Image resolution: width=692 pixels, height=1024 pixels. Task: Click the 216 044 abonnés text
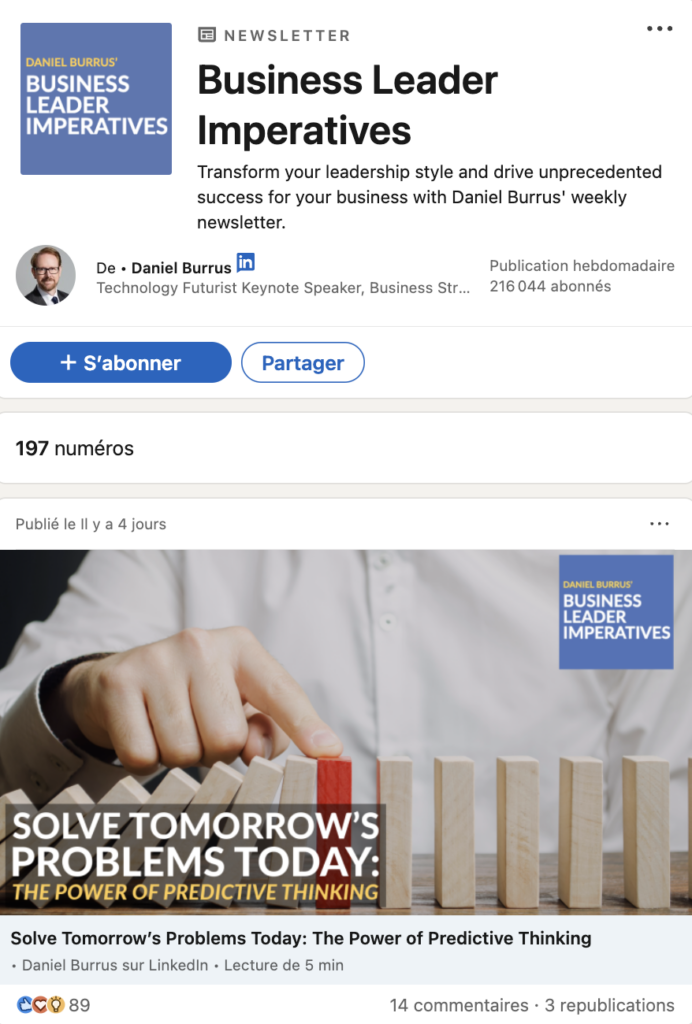pos(550,286)
